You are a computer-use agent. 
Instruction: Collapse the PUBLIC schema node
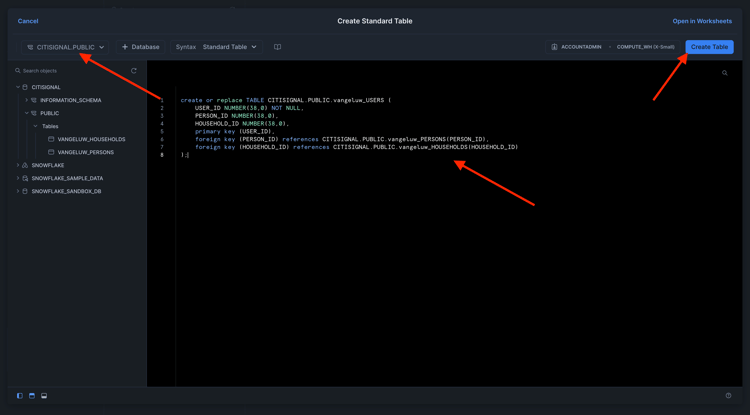pyautogui.click(x=26, y=113)
